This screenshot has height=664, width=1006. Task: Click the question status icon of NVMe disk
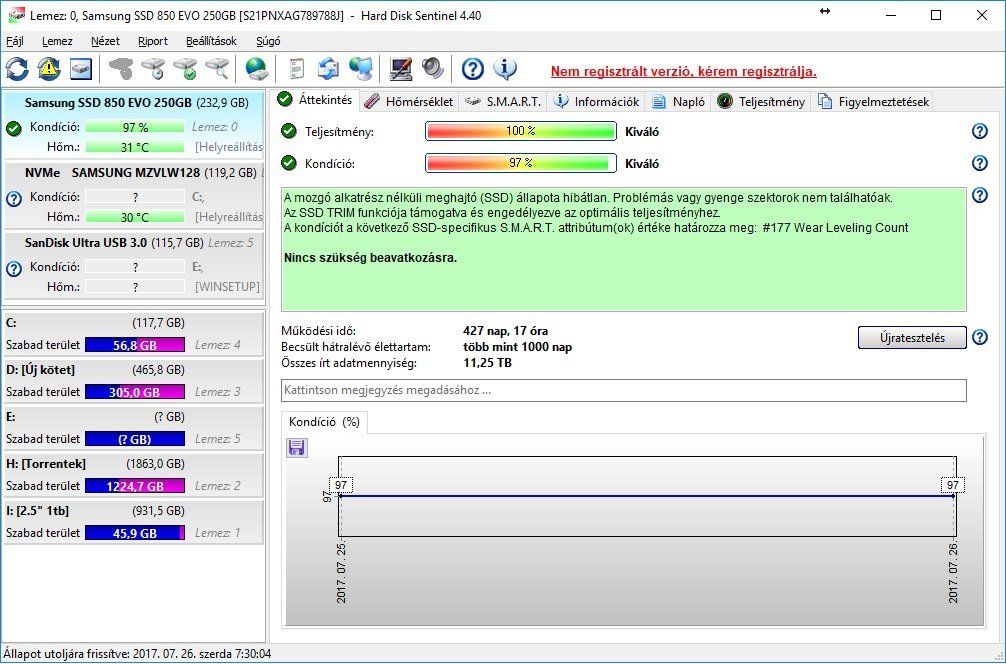pyautogui.click(x=14, y=199)
